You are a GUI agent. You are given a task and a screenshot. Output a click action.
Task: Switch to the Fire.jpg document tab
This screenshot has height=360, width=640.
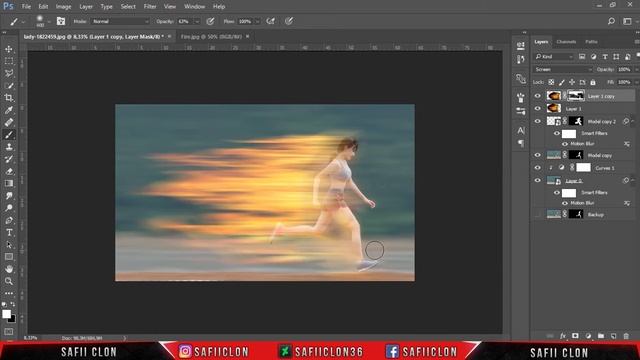[x=211, y=36]
